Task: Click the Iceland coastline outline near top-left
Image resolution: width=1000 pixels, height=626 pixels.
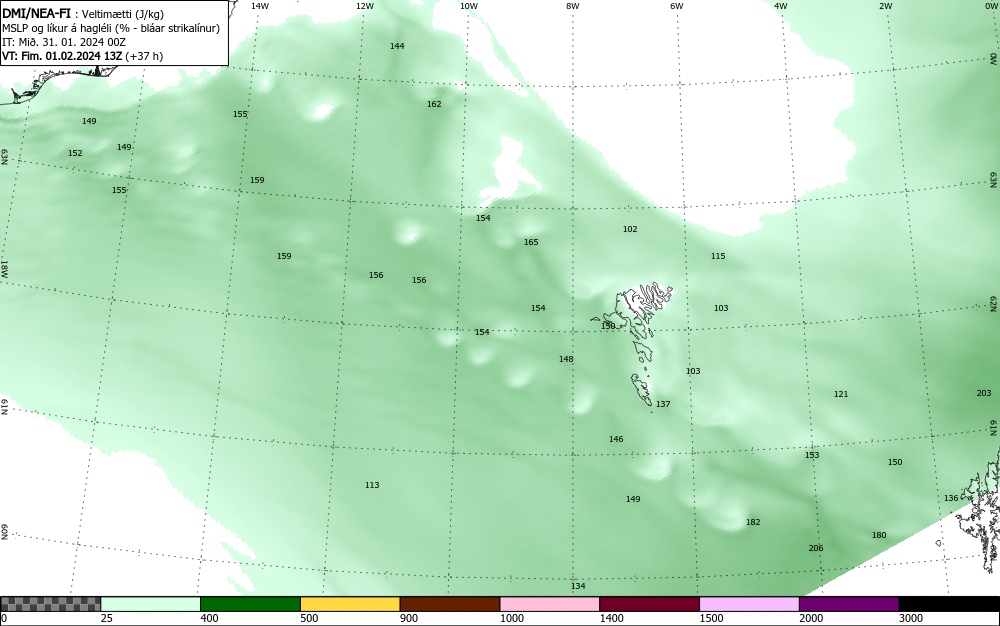Action: point(57,83)
